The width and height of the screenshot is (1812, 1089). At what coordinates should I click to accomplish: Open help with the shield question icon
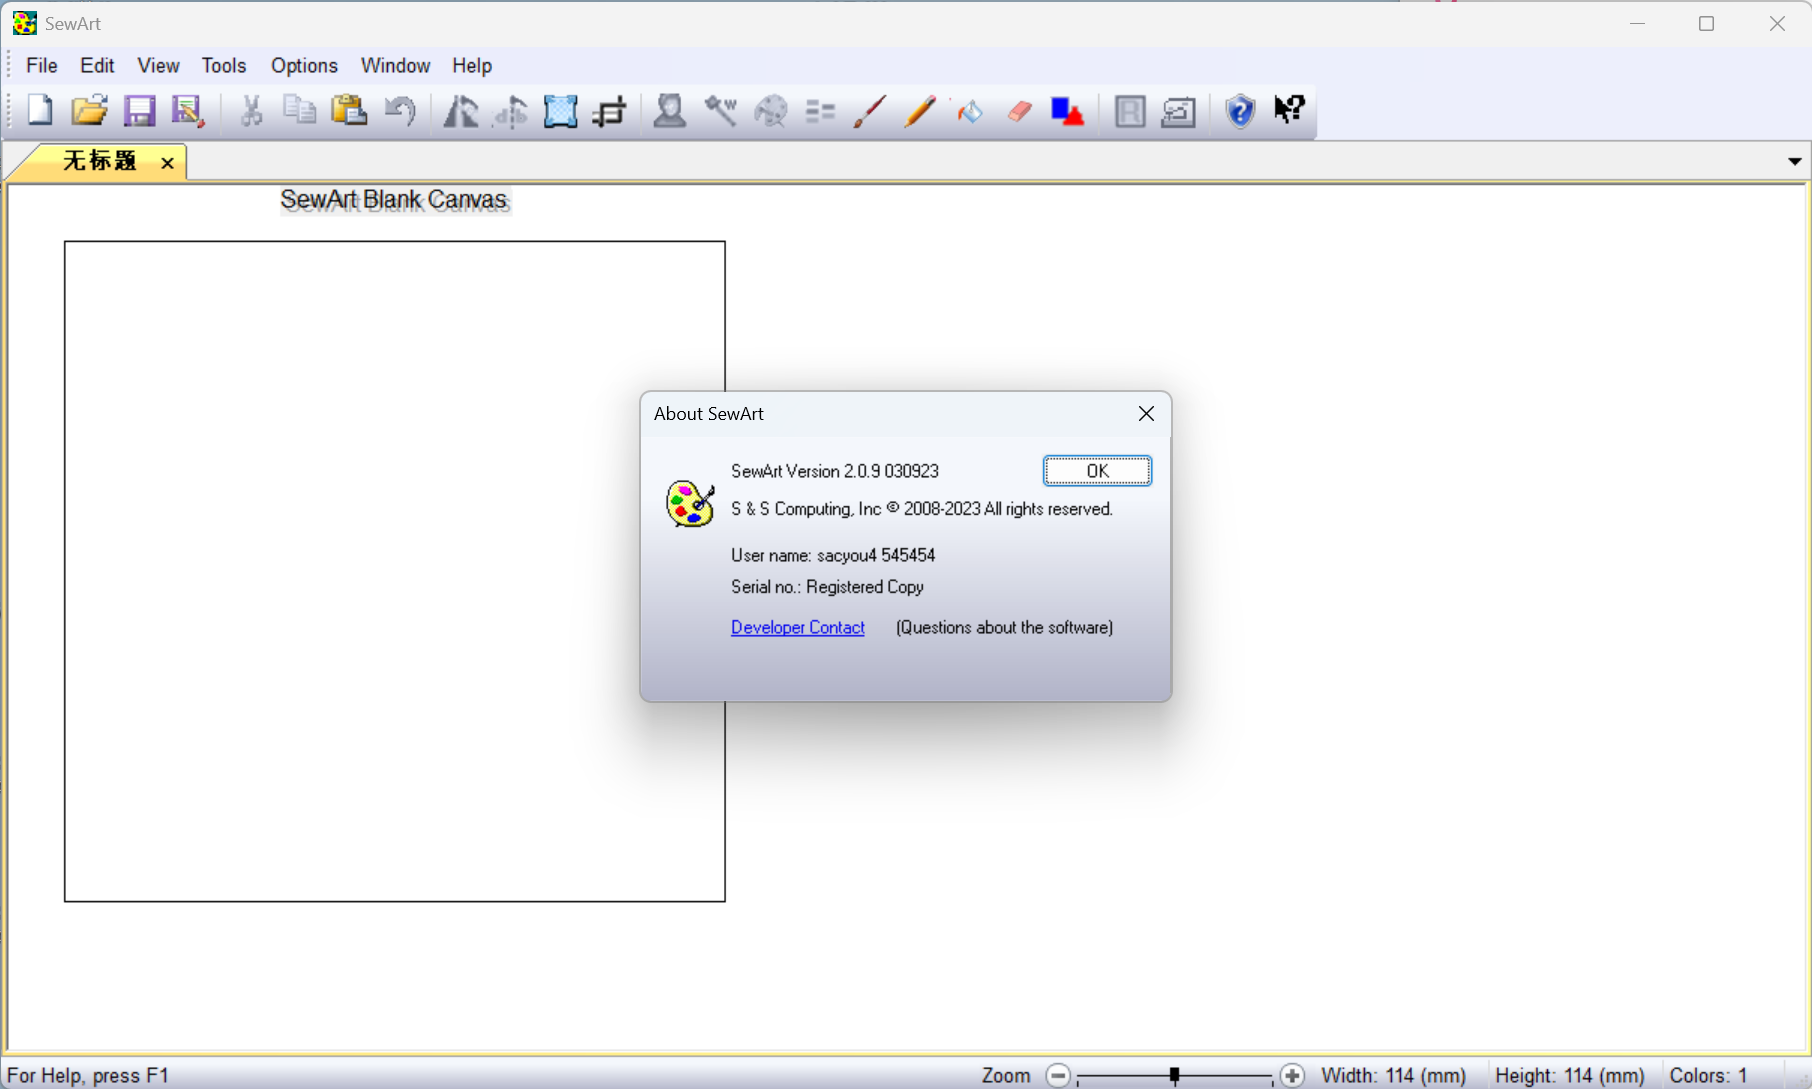tap(1240, 110)
